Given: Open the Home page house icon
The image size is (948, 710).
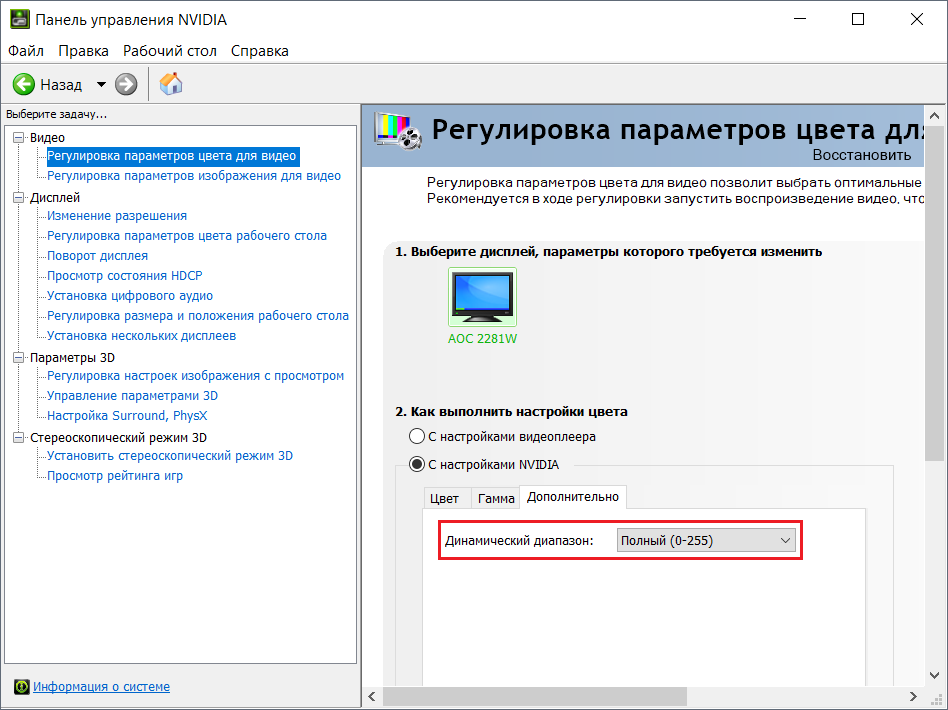Looking at the screenshot, I should tap(171, 83).
